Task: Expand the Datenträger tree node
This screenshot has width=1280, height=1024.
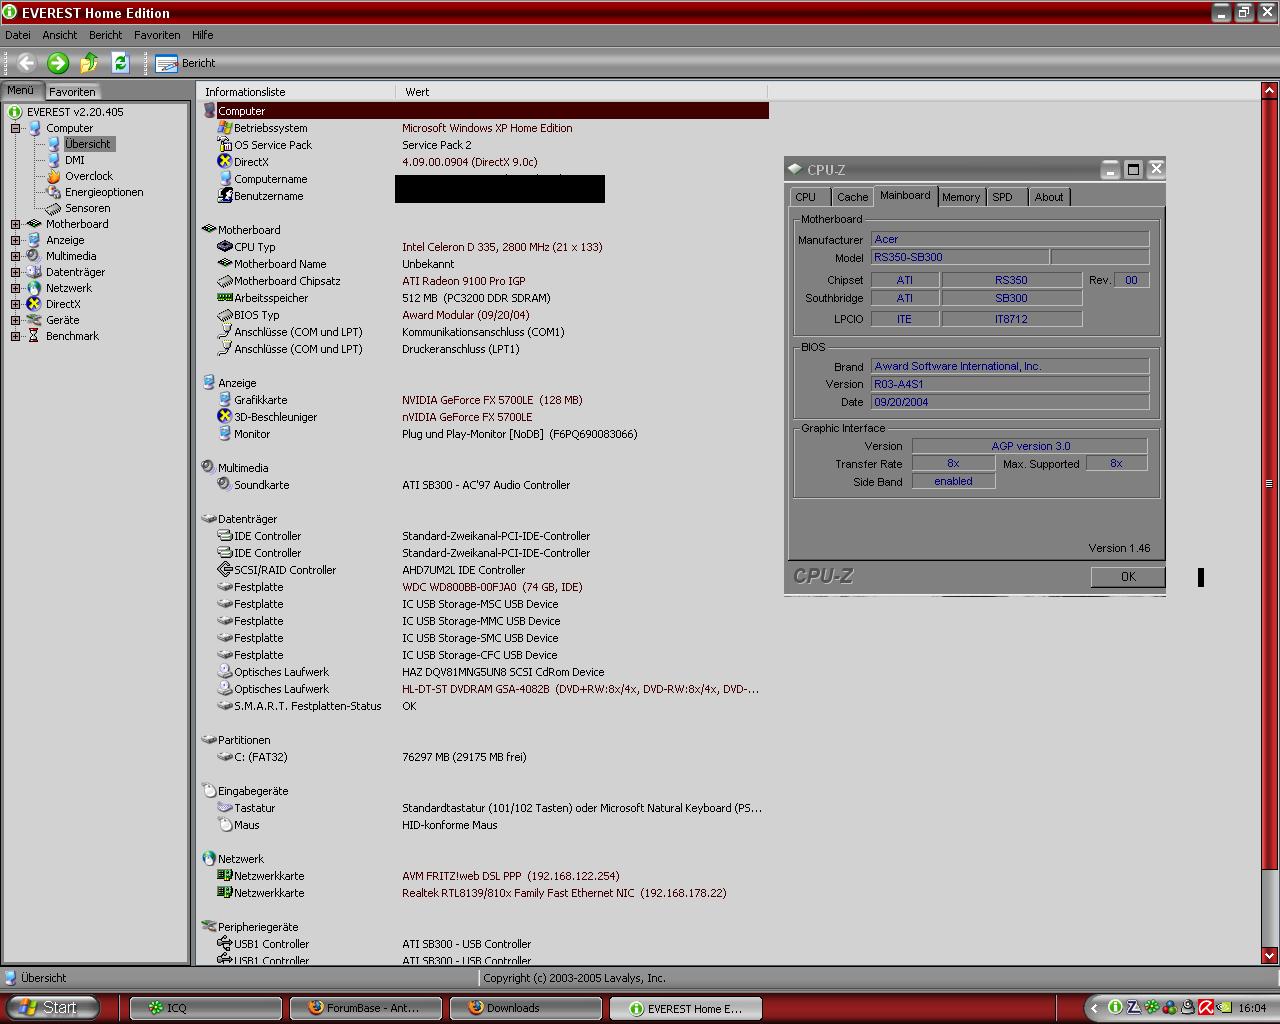Action: tap(16, 272)
